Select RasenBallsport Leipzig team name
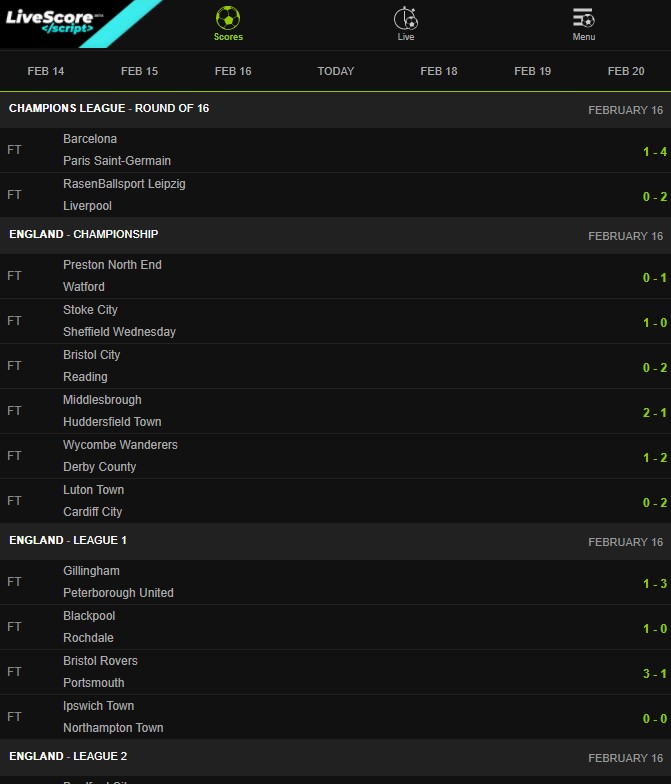Viewport: 671px width, 784px height. pos(124,184)
